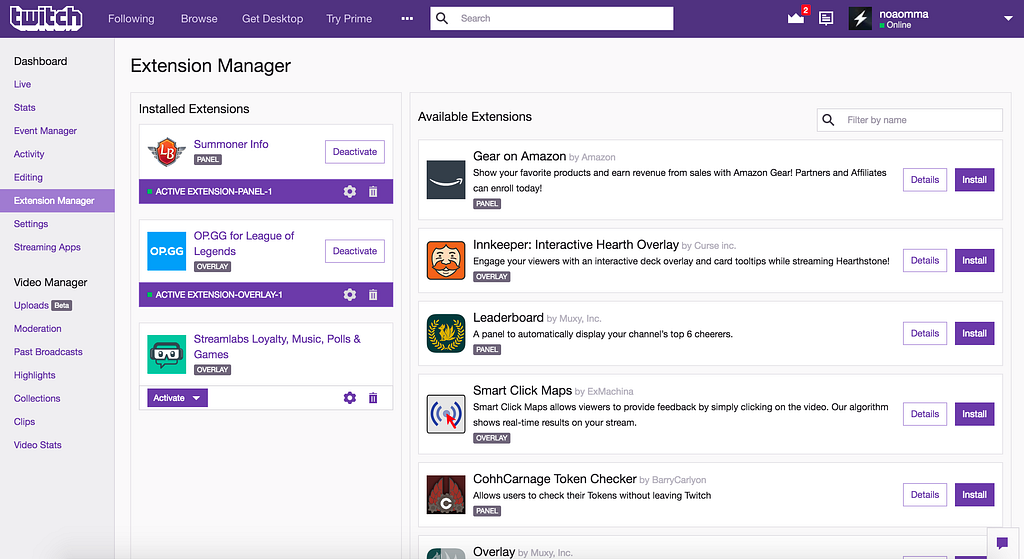The height and width of the screenshot is (559, 1024).
Task: Remove Streamlabs extension with trash icon
Action: [x=373, y=398]
